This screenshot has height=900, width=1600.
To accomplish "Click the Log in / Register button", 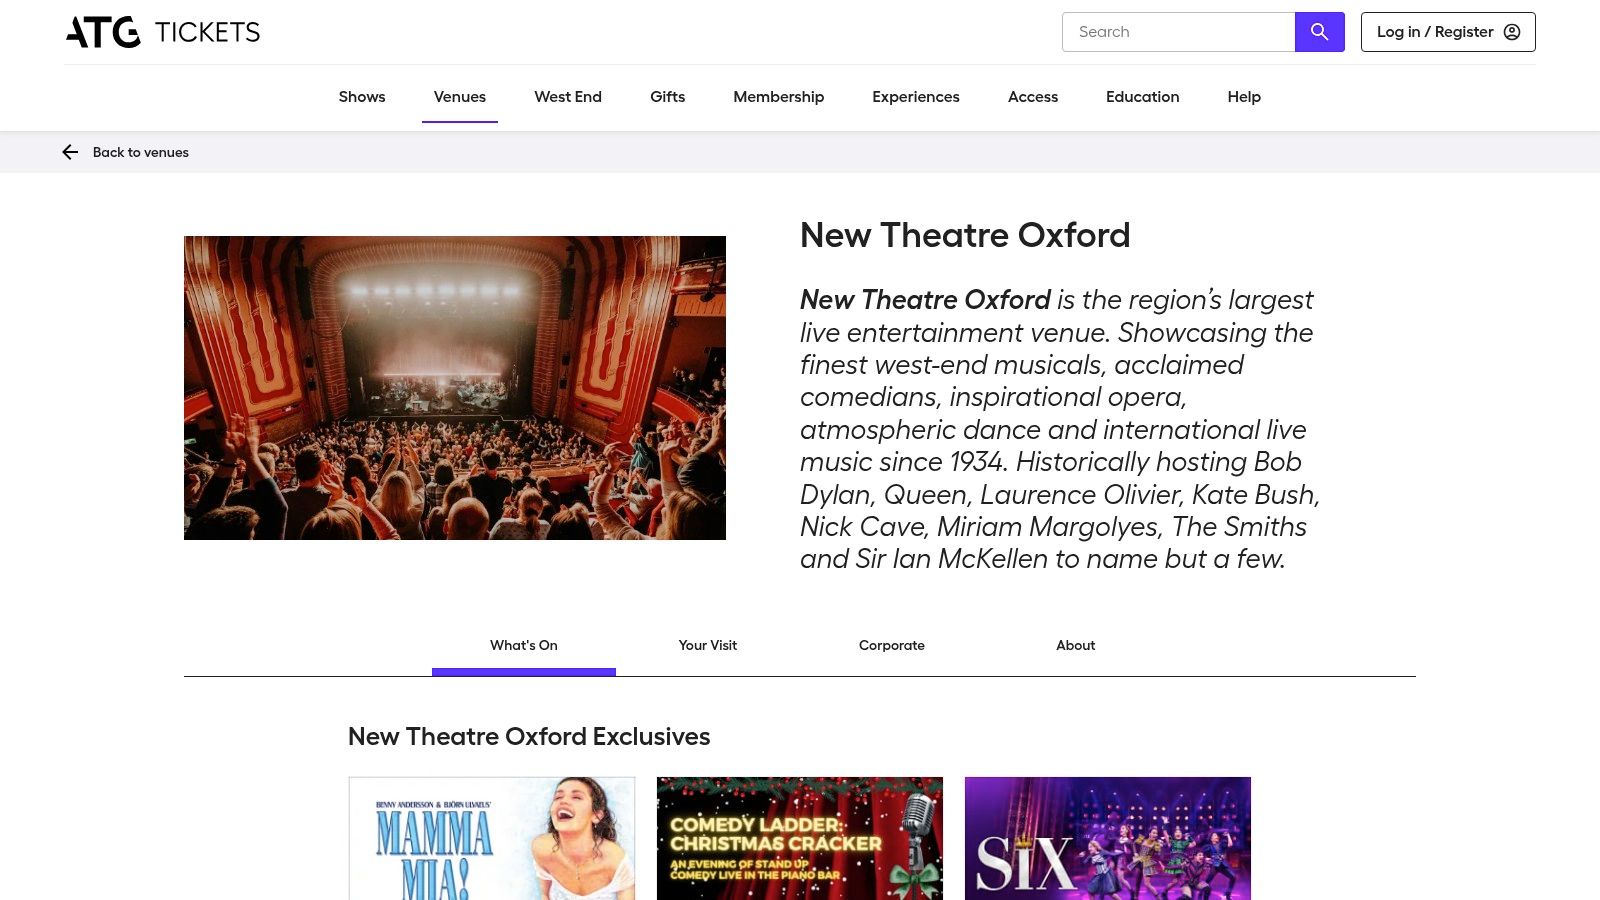I will coord(1447,31).
